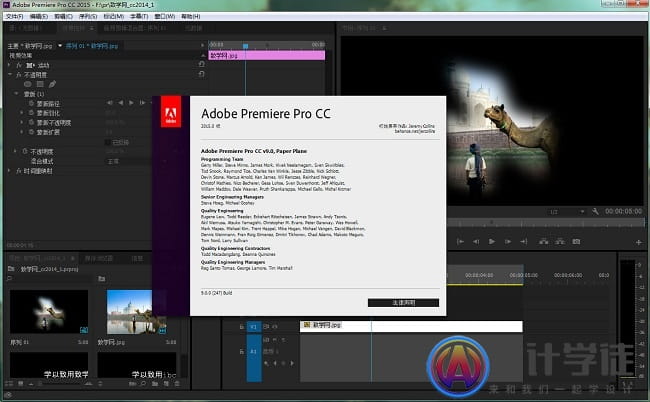Reset the Opacity effect in Effect Controls

[201, 74]
